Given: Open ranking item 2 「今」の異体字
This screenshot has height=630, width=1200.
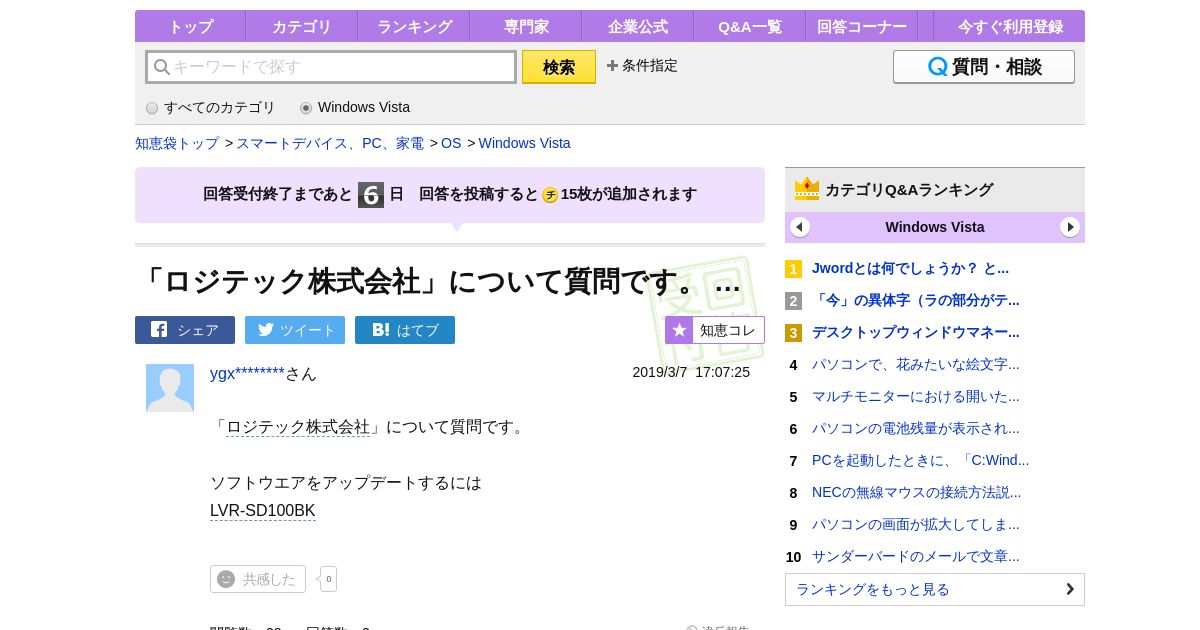Looking at the screenshot, I should coord(916,300).
